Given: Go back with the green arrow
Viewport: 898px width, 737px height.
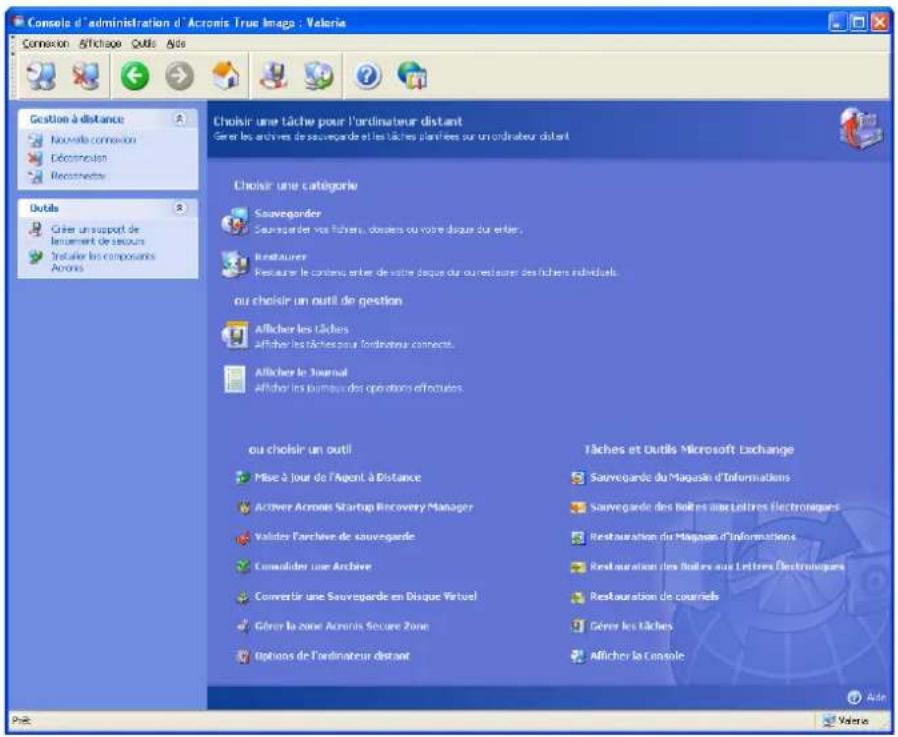Looking at the screenshot, I should point(135,76).
